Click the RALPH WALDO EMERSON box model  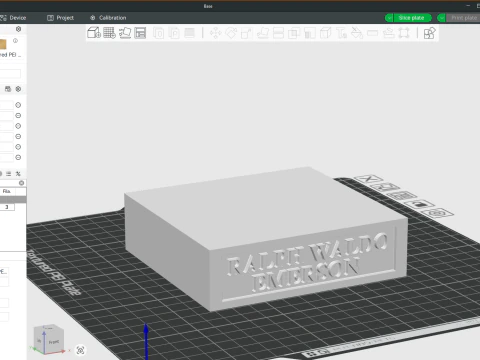(x=266, y=239)
